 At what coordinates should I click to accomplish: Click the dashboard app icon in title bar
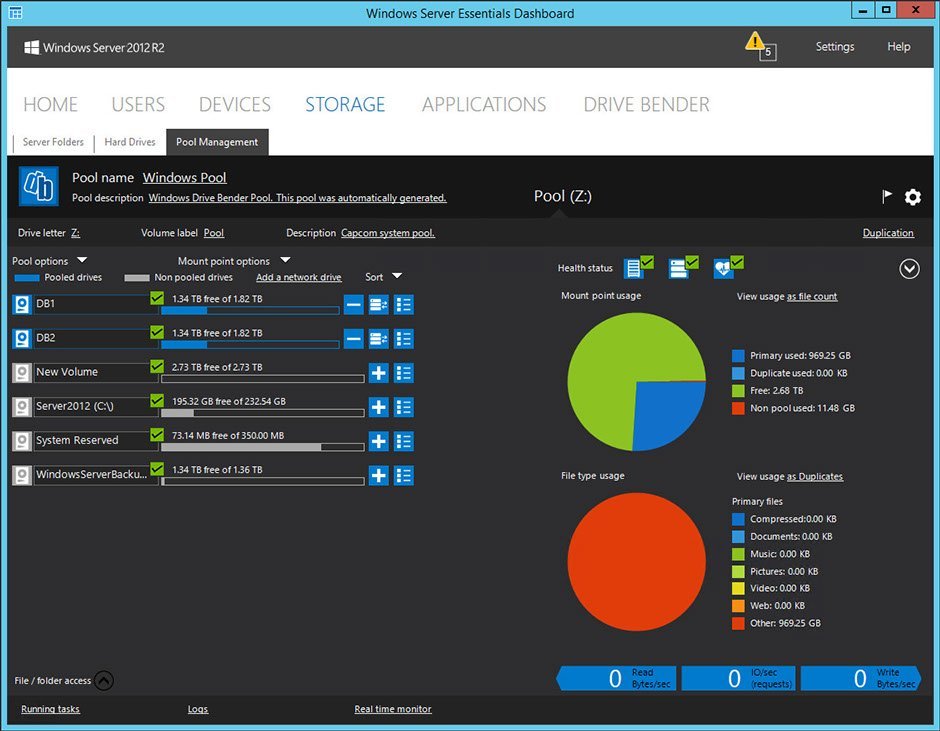pyautogui.click(x=16, y=13)
